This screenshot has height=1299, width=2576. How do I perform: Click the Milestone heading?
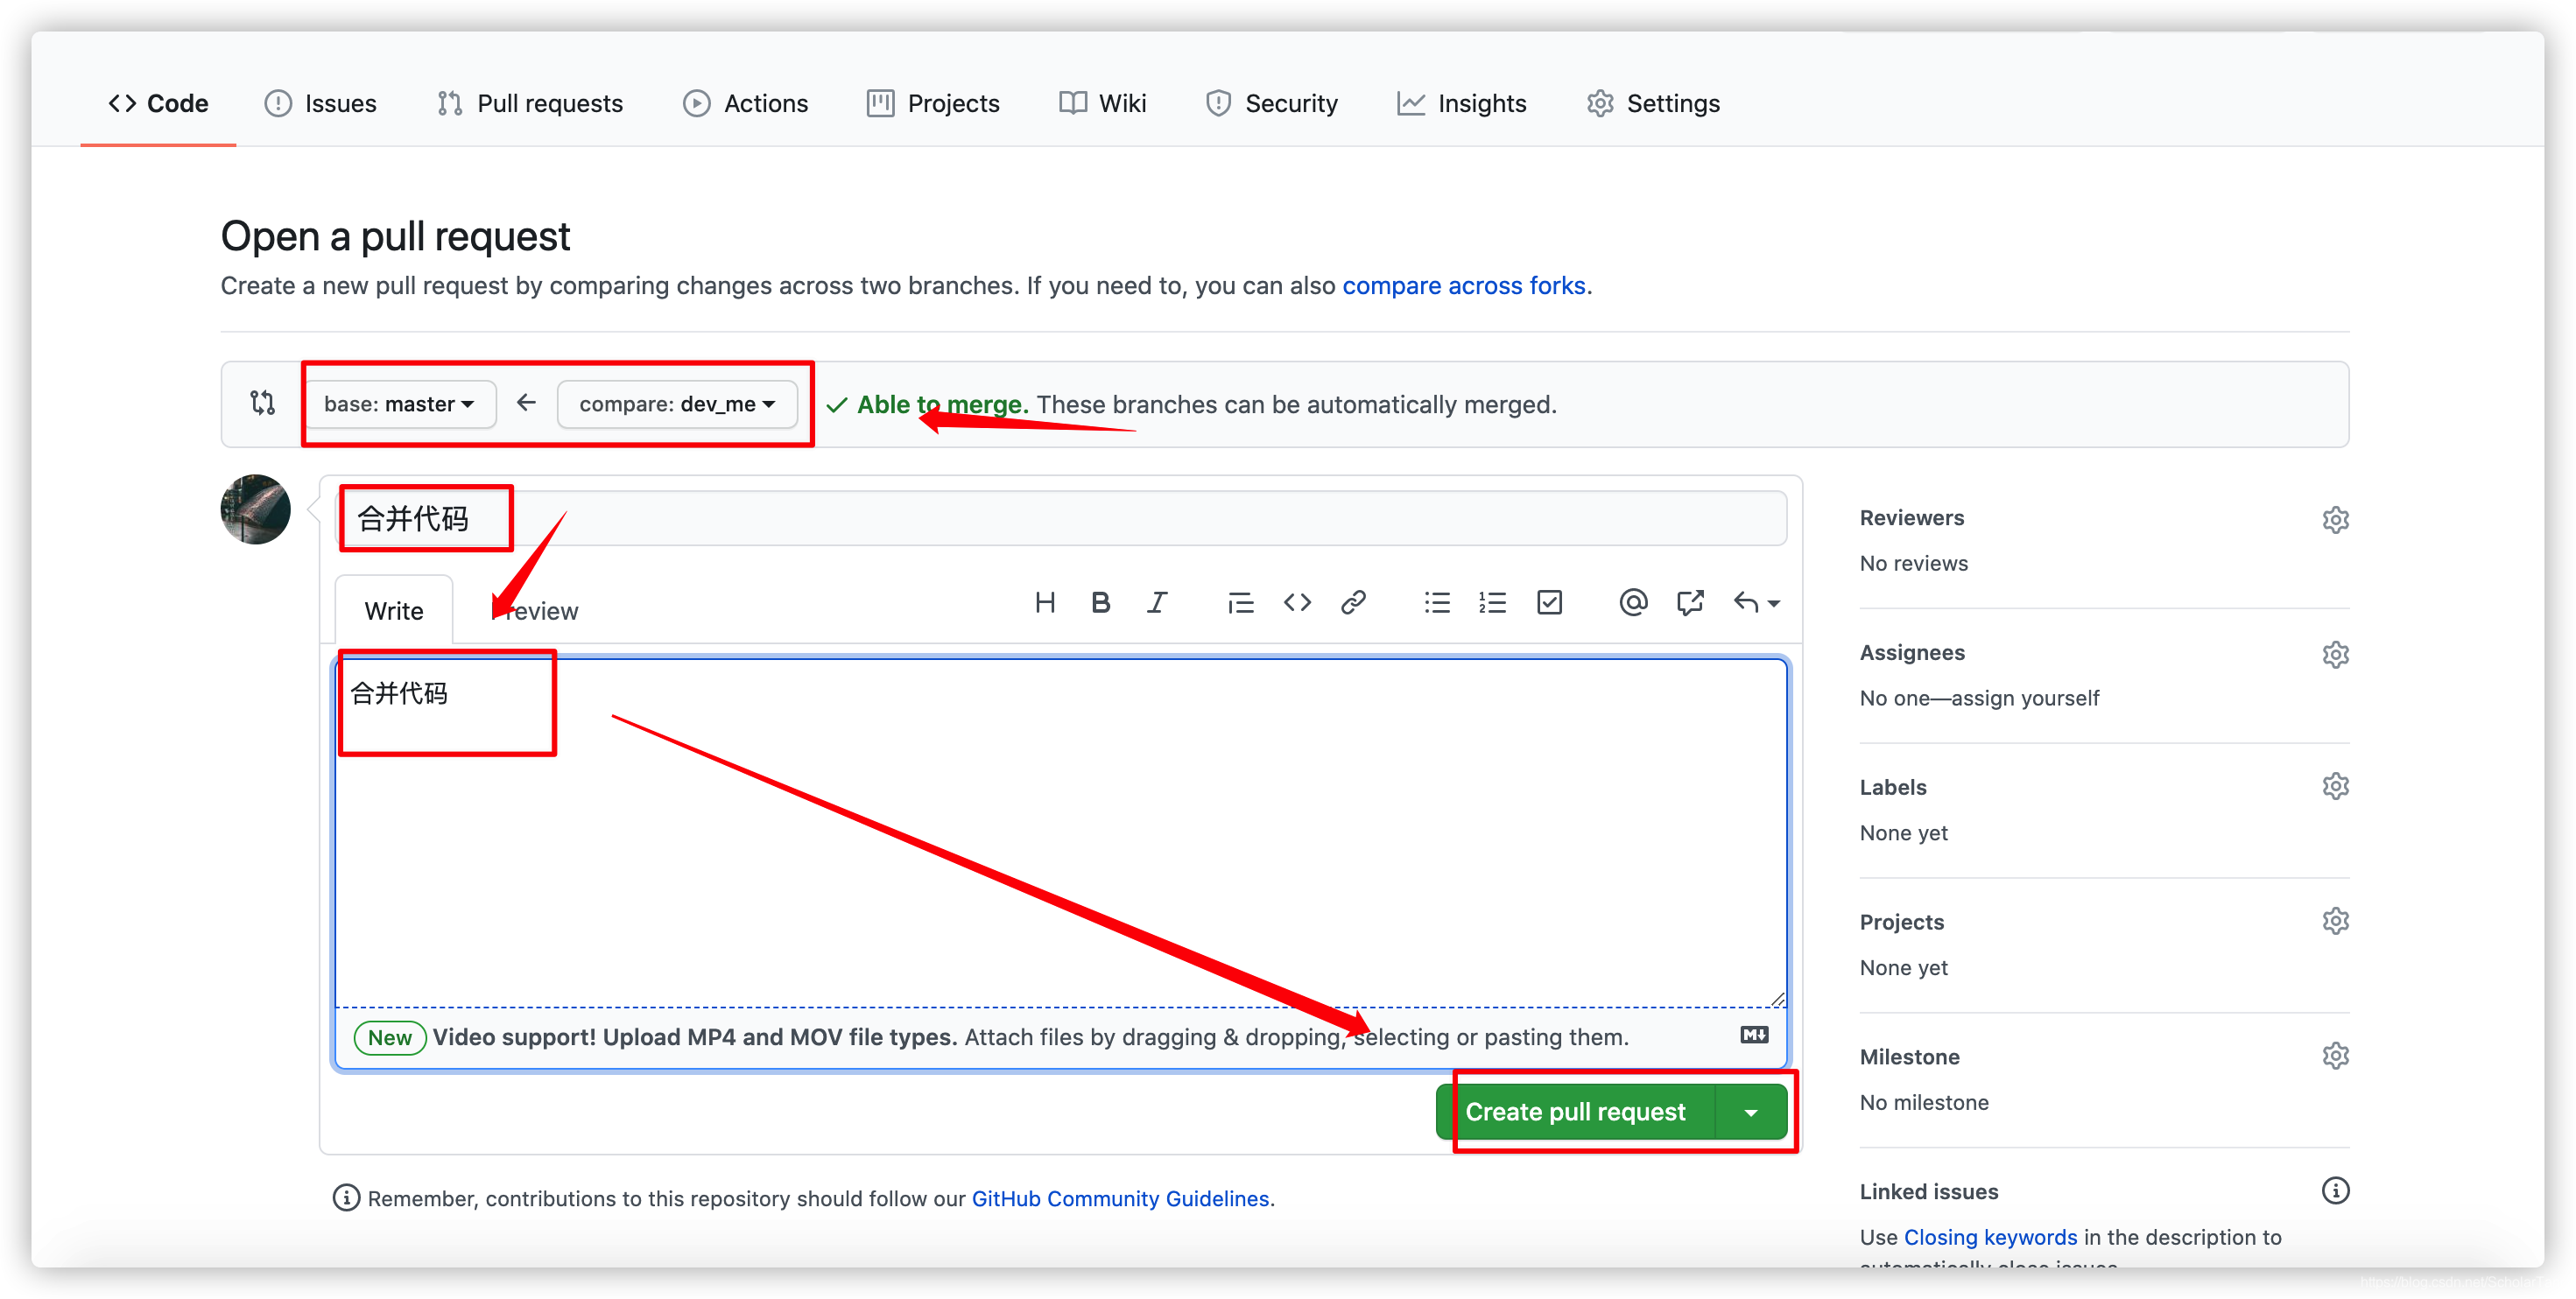click(1909, 1057)
